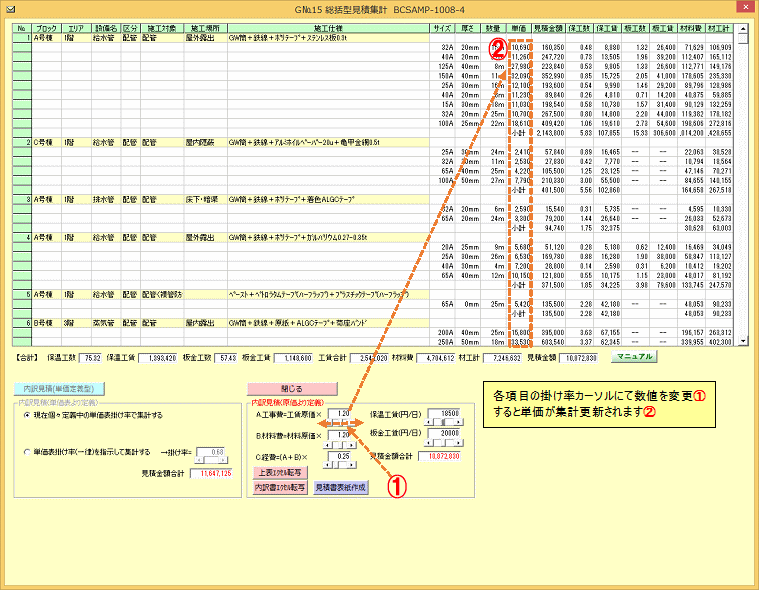Click 見積書表紙作成 button
The image size is (759, 590).
click(341, 487)
